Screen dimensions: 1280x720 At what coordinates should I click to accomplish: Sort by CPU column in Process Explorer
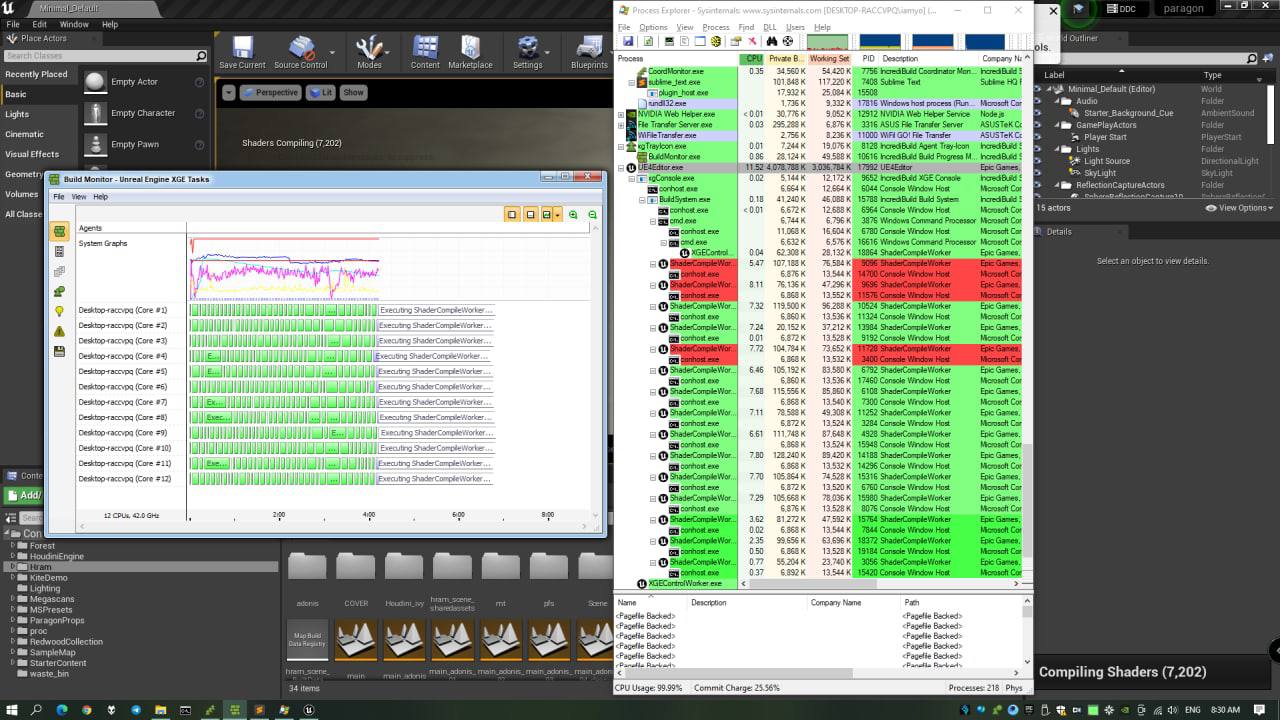pyautogui.click(x=754, y=59)
